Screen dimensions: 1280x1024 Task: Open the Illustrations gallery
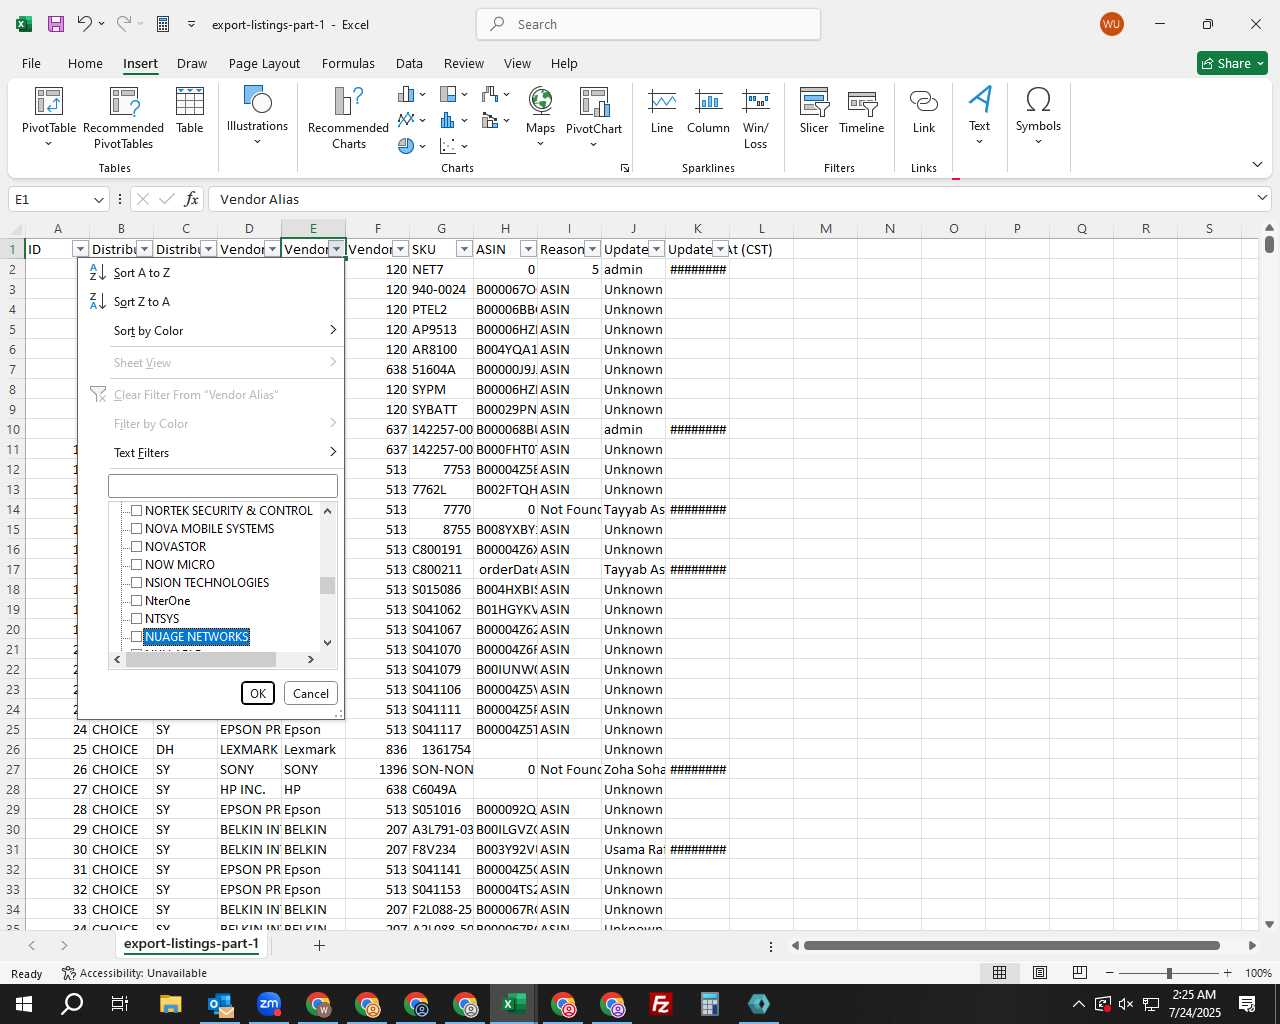click(x=257, y=115)
